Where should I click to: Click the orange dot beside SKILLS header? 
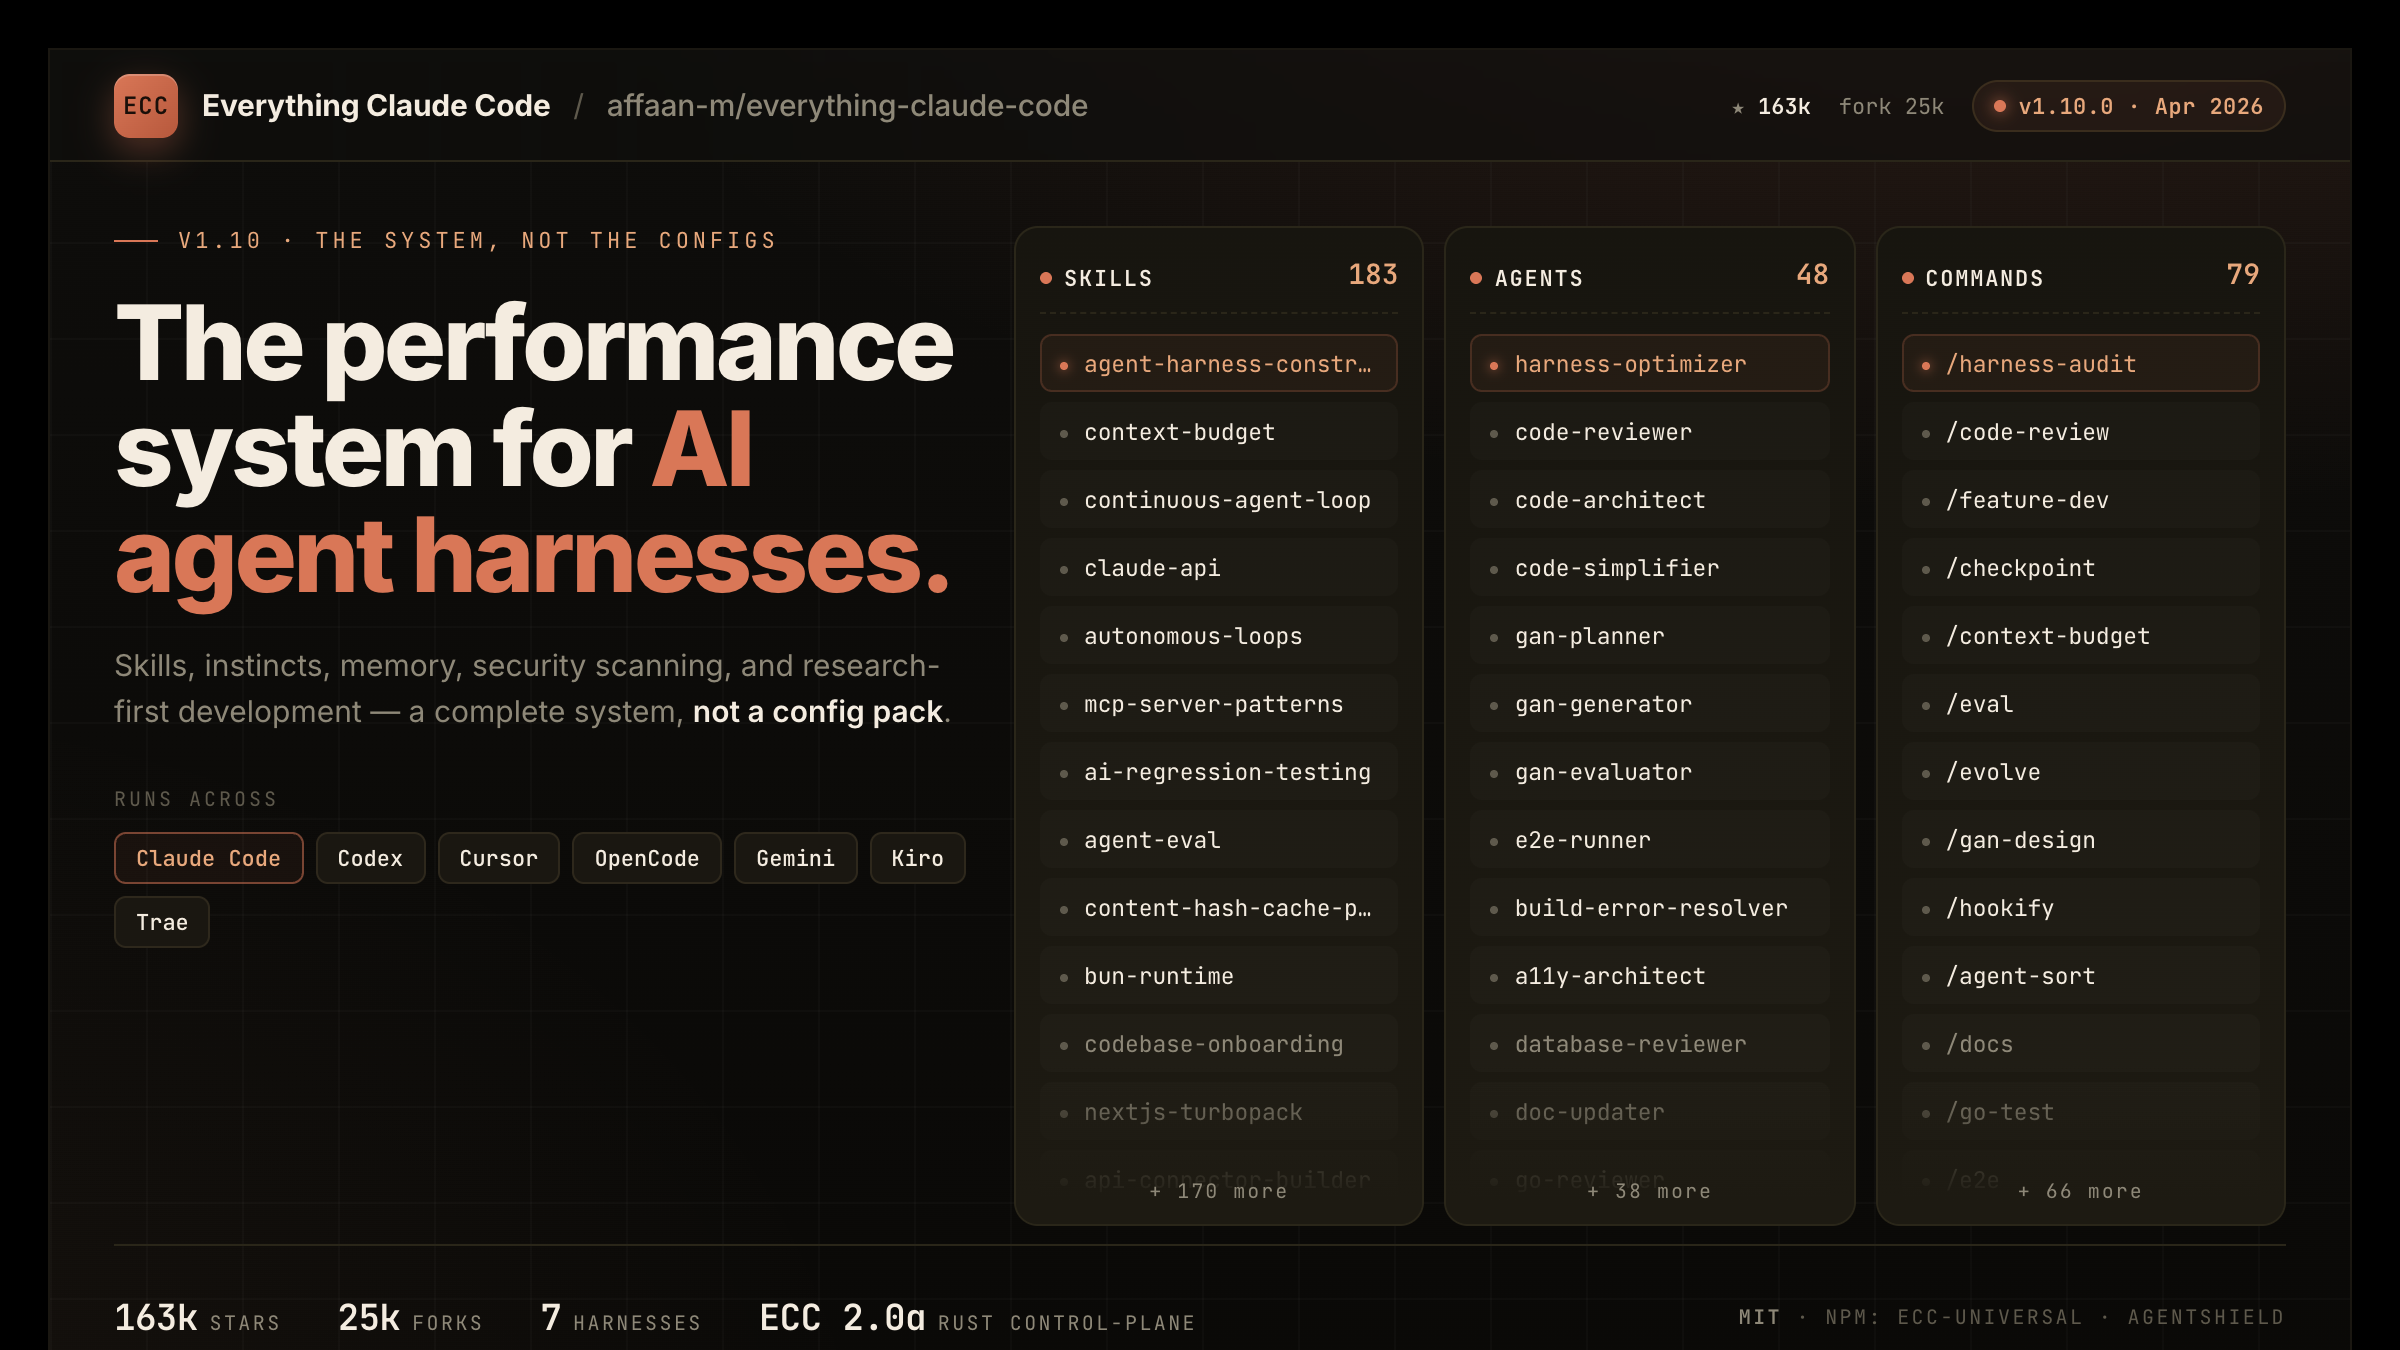[1046, 278]
